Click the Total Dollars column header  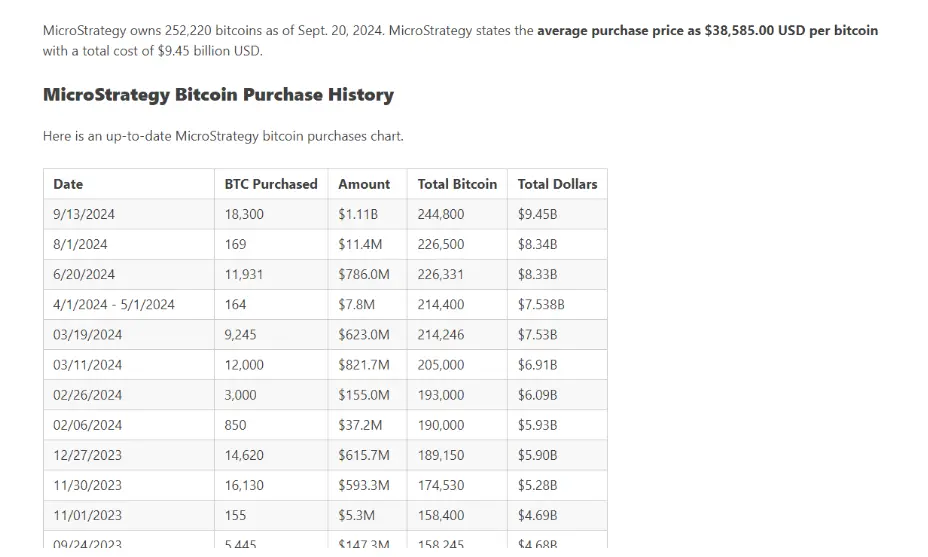557,184
